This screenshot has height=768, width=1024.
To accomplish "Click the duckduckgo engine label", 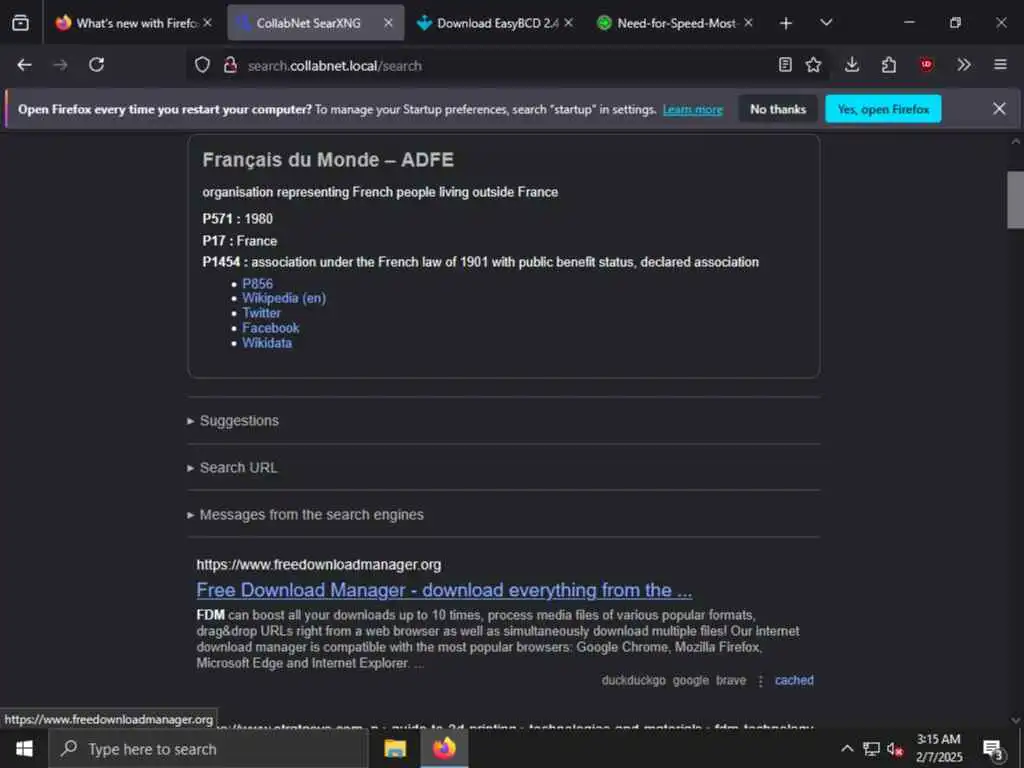I will click(633, 680).
